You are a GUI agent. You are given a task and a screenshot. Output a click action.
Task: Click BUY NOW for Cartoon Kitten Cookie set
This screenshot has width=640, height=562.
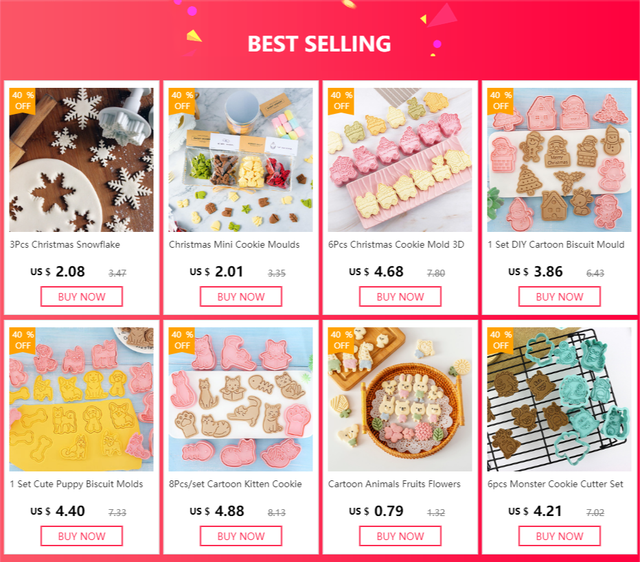click(x=241, y=536)
